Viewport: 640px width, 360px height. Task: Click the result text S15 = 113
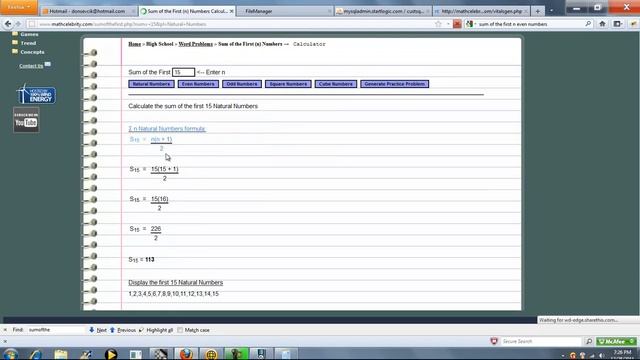(141, 260)
